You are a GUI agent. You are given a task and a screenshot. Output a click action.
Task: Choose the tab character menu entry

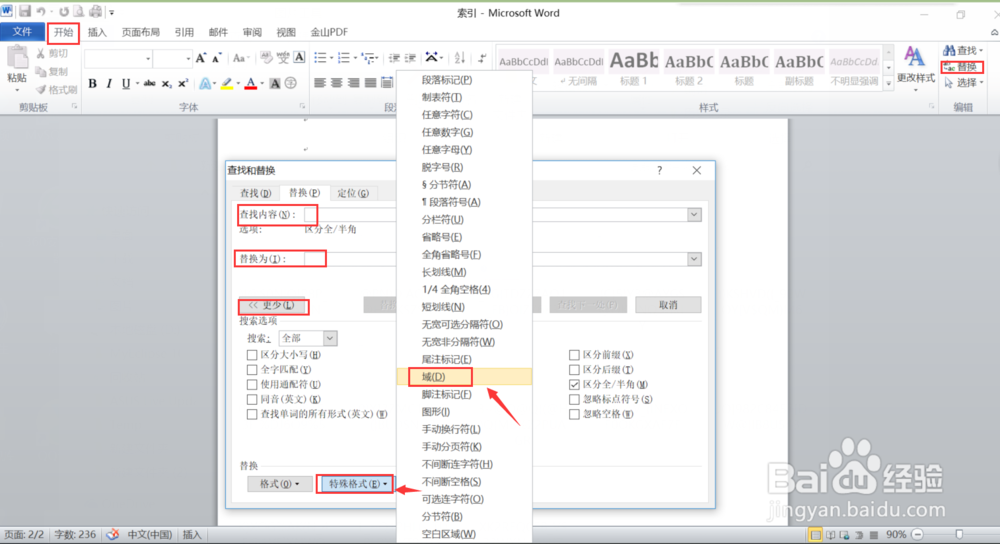coord(464,97)
